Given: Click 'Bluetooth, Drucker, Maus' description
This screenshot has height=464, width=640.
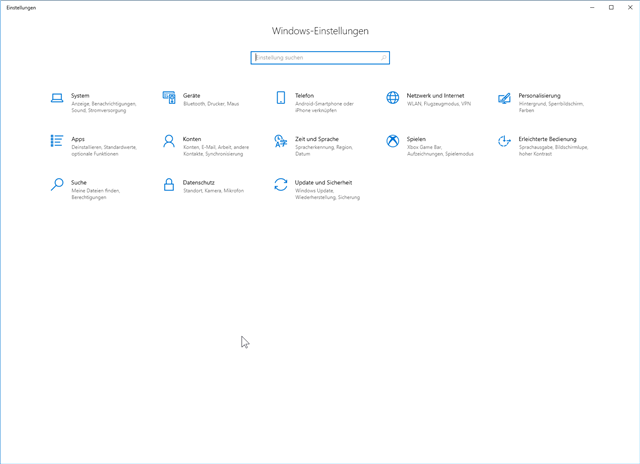Looking at the screenshot, I should 211,104.
